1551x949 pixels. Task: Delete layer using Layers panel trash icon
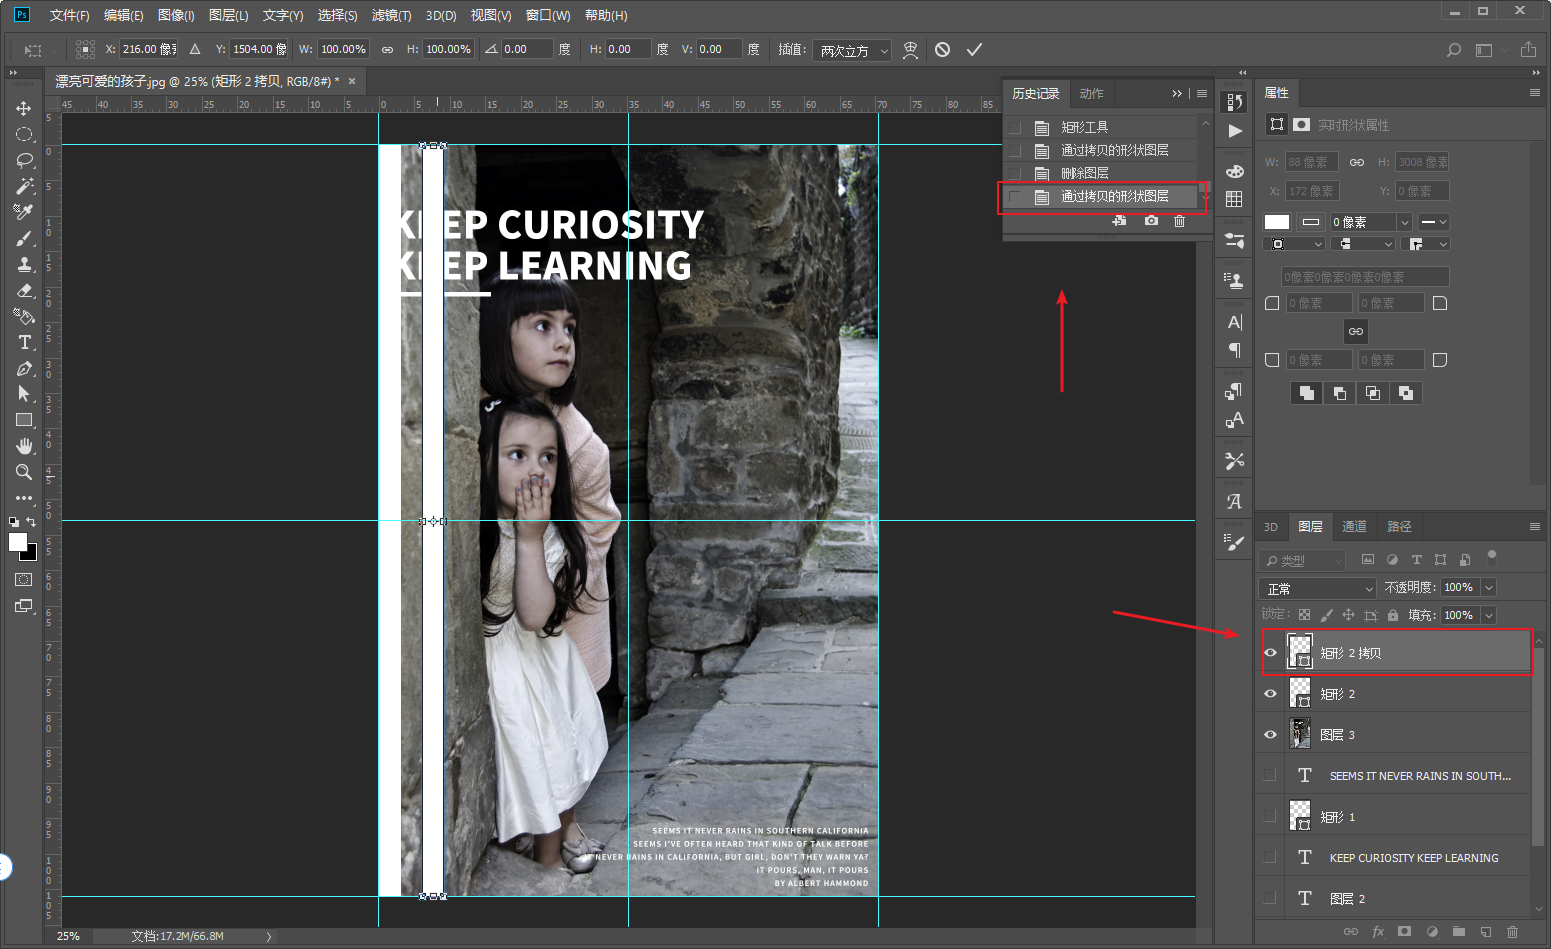1512,931
